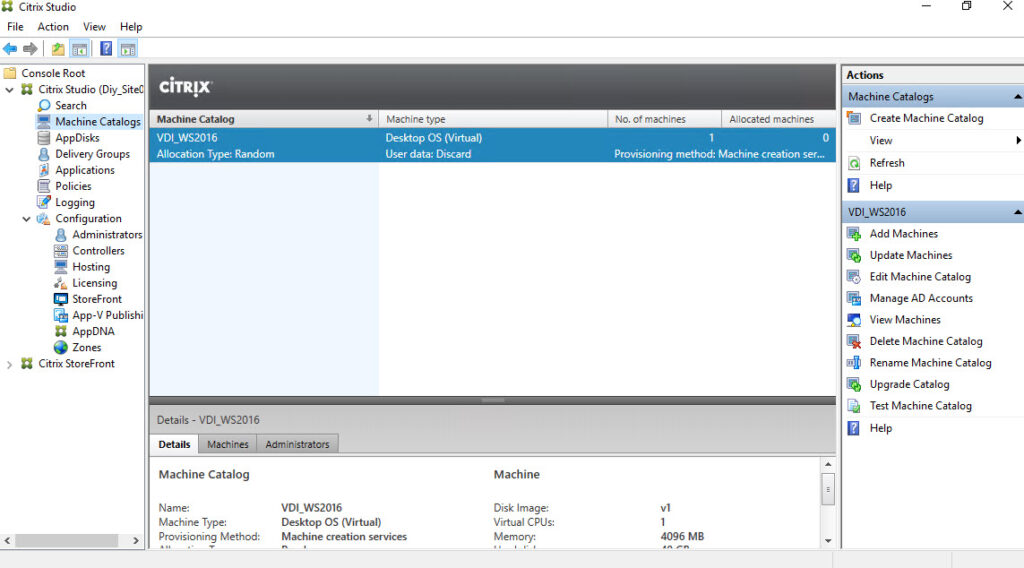Click the details pane vertical scrollbar
This screenshot has width=1024, height=568.
tap(827, 490)
